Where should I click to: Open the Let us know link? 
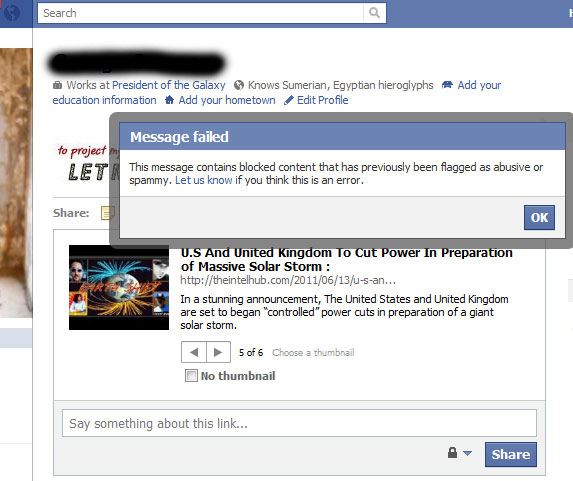coord(204,180)
